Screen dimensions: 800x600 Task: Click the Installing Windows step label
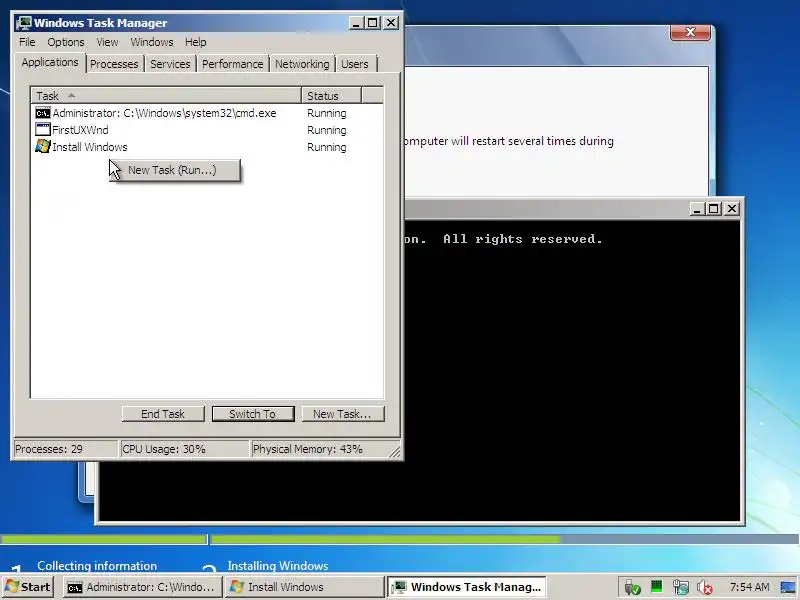278,566
